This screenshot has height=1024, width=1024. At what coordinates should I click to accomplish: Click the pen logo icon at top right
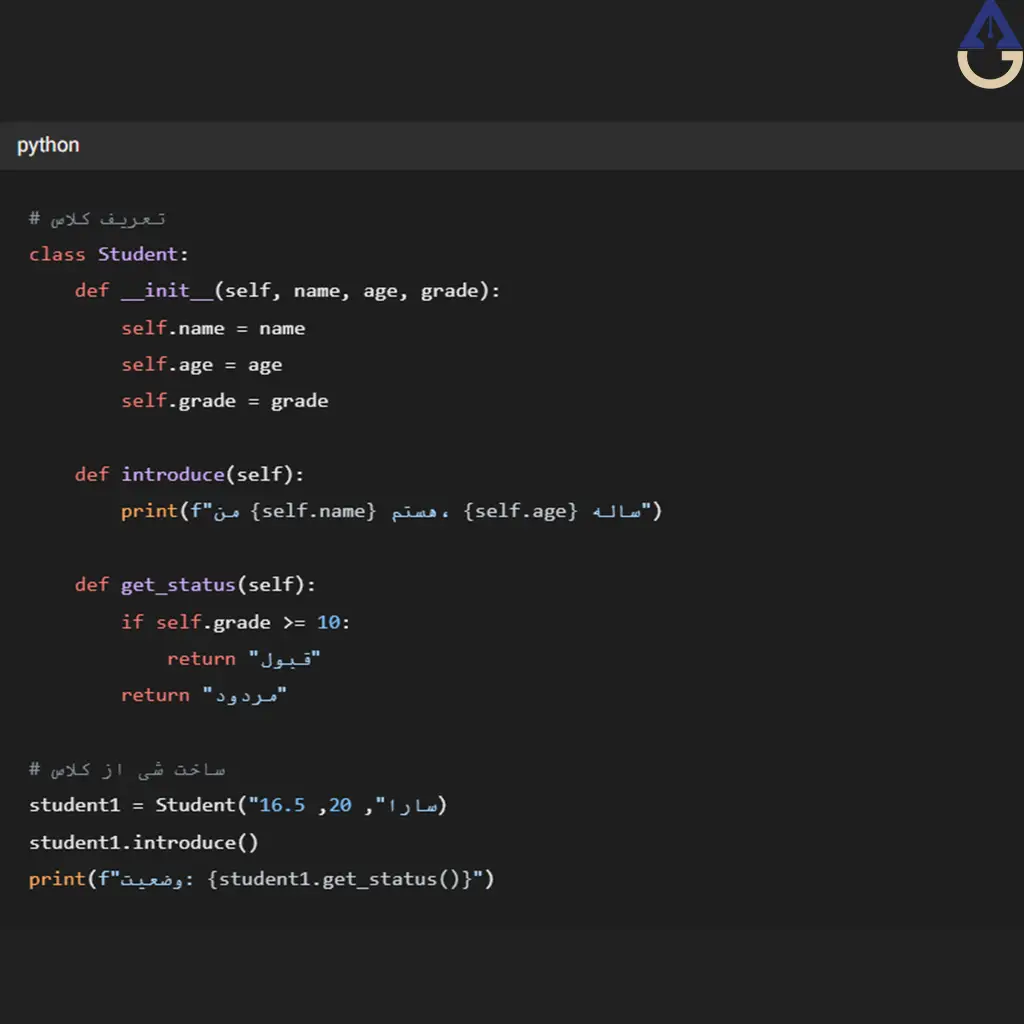(x=989, y=44)
